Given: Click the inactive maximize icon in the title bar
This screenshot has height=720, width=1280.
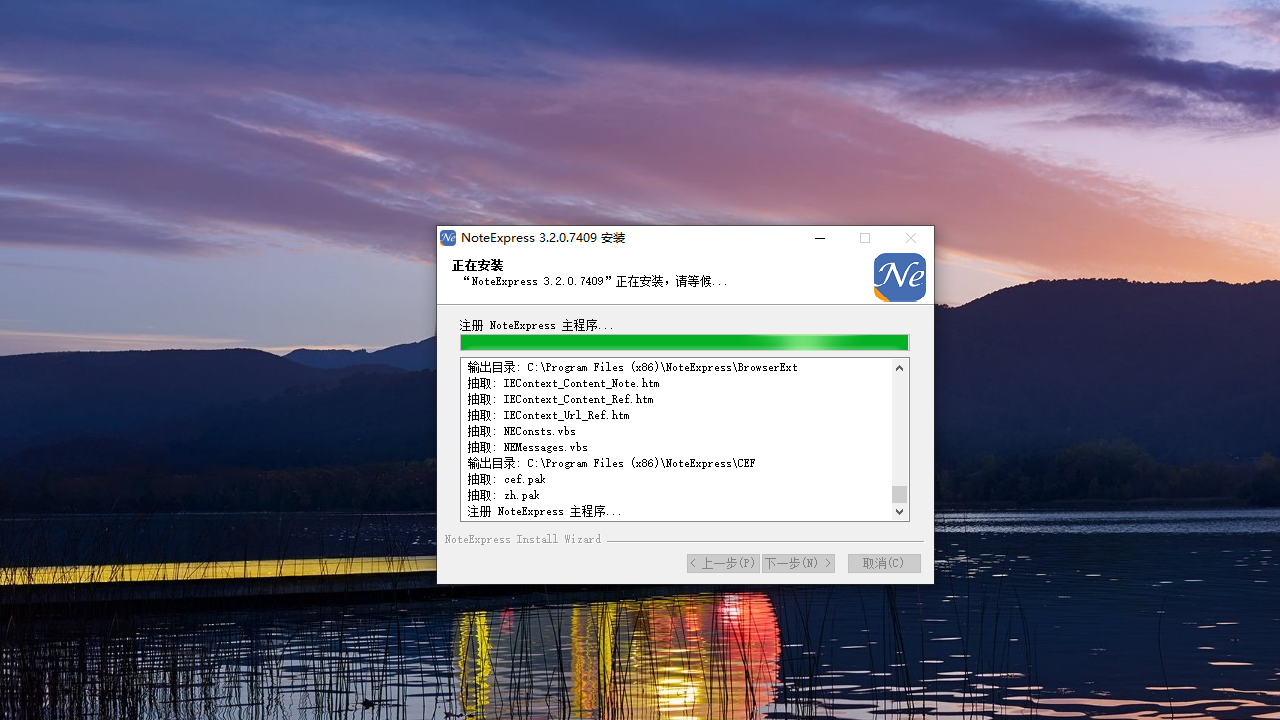Looking at the screenshot, I should pyautogui.click(x=865, y=238).
